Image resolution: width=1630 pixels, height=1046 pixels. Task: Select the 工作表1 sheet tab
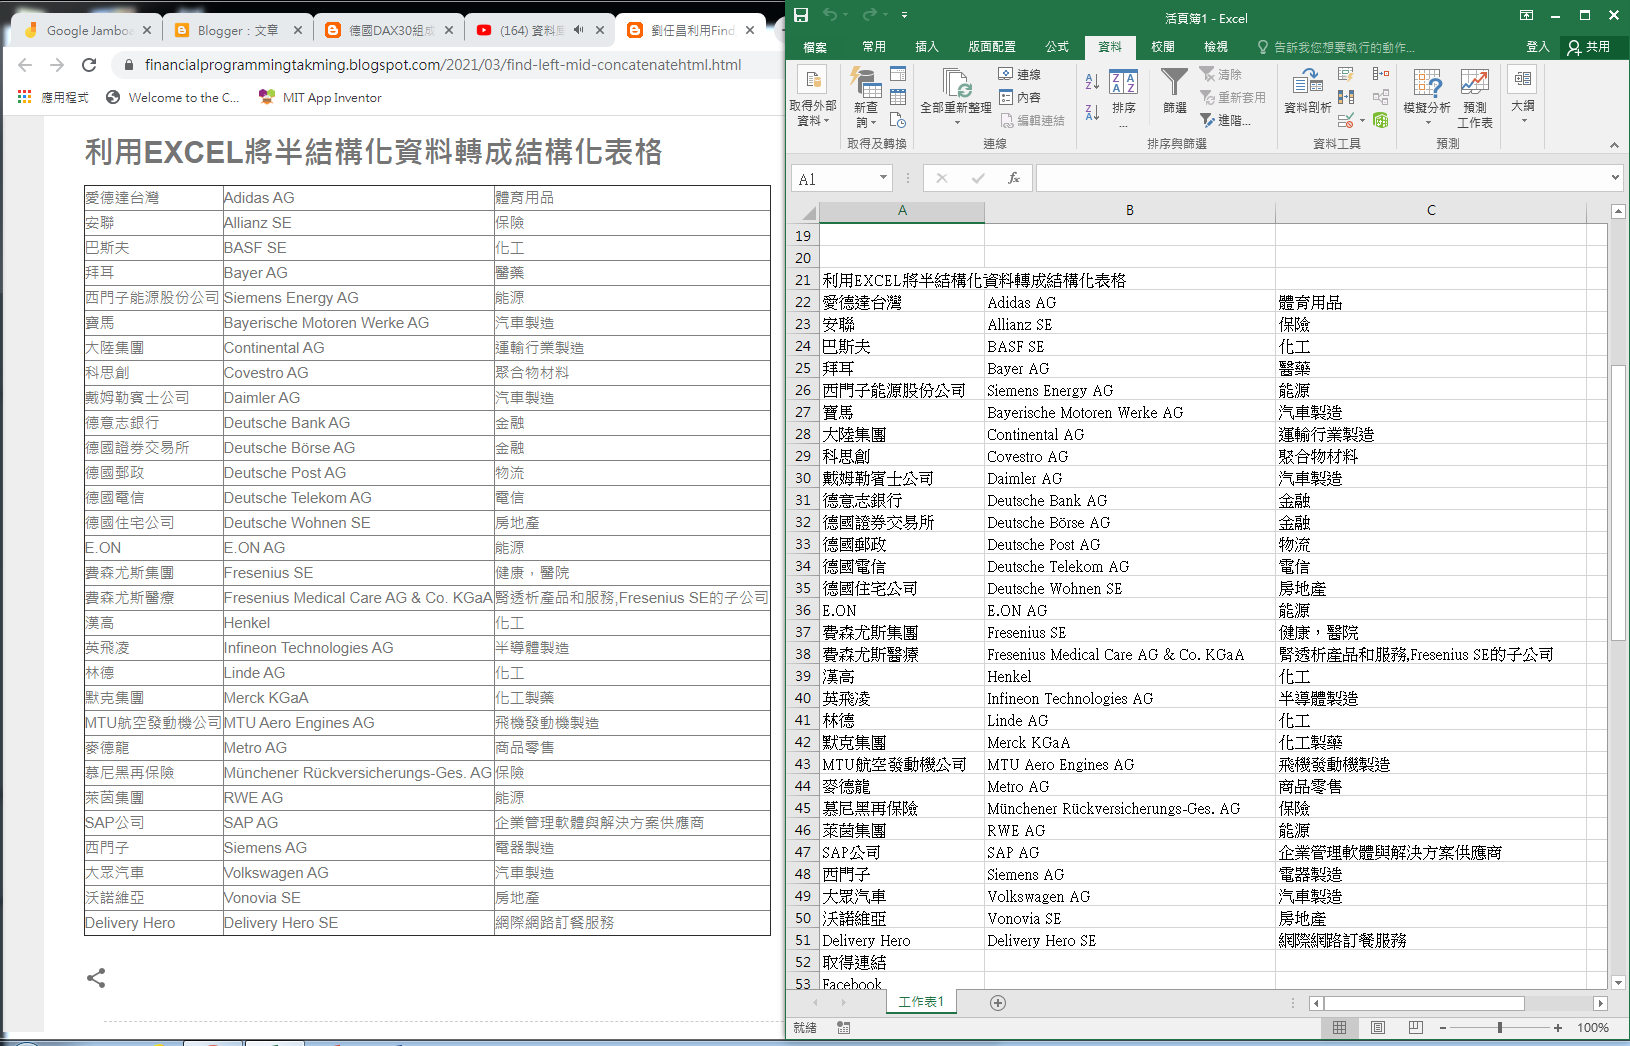(921, 1002)
